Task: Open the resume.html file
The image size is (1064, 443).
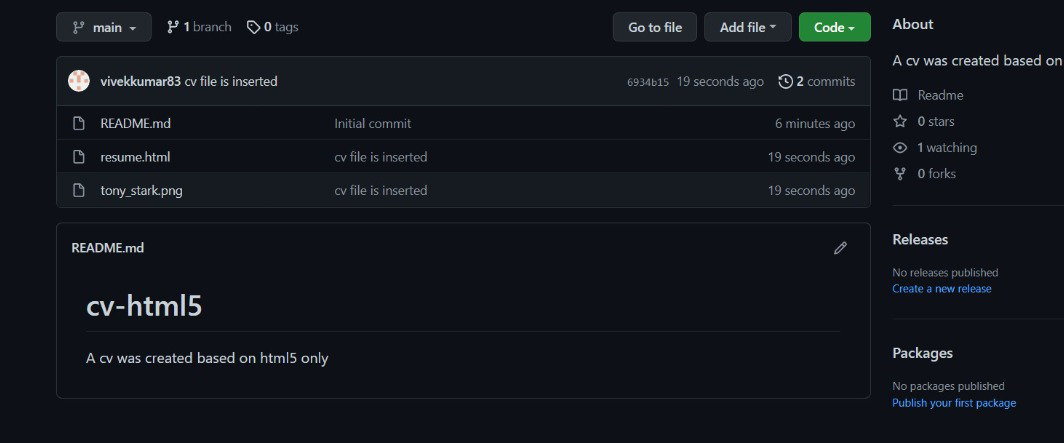Action: pos(135,157)
